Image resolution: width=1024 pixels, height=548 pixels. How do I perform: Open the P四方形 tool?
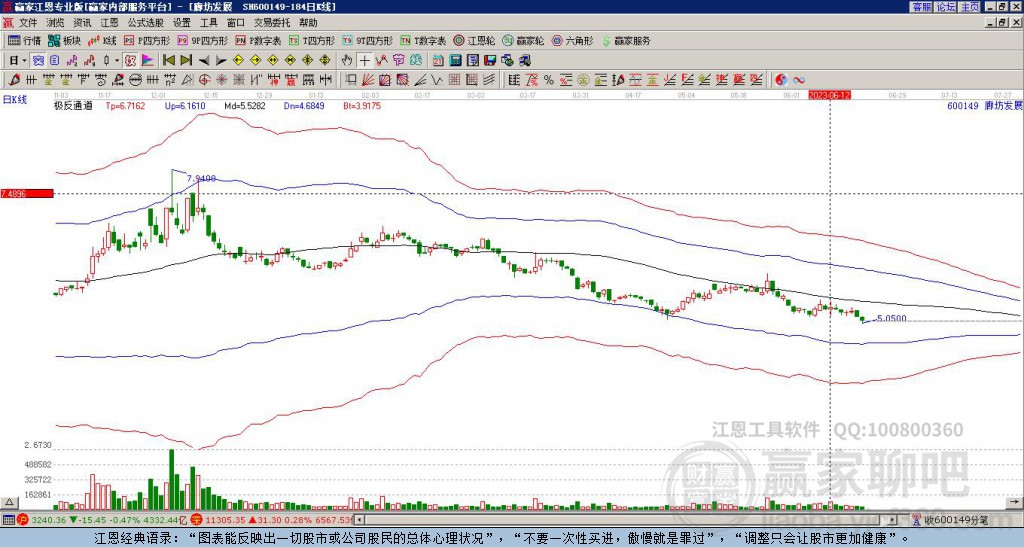tap(147, 40)
